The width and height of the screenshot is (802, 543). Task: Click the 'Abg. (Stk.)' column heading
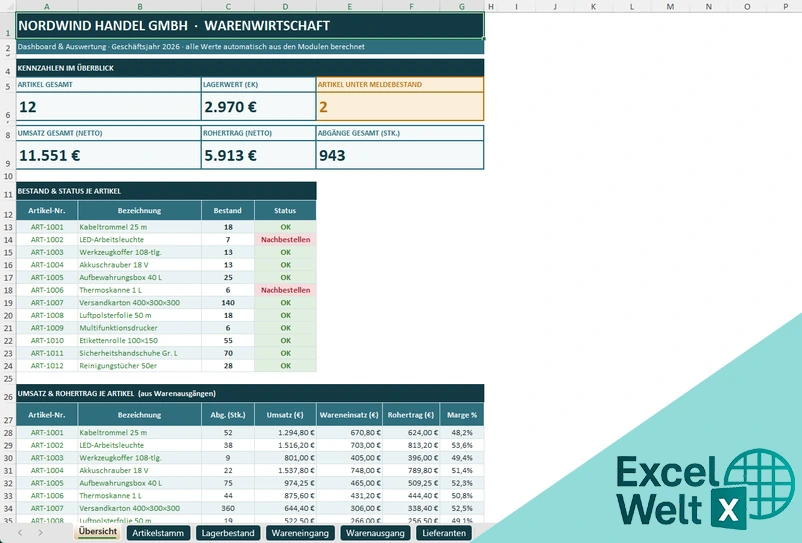[x=228, y=415]
